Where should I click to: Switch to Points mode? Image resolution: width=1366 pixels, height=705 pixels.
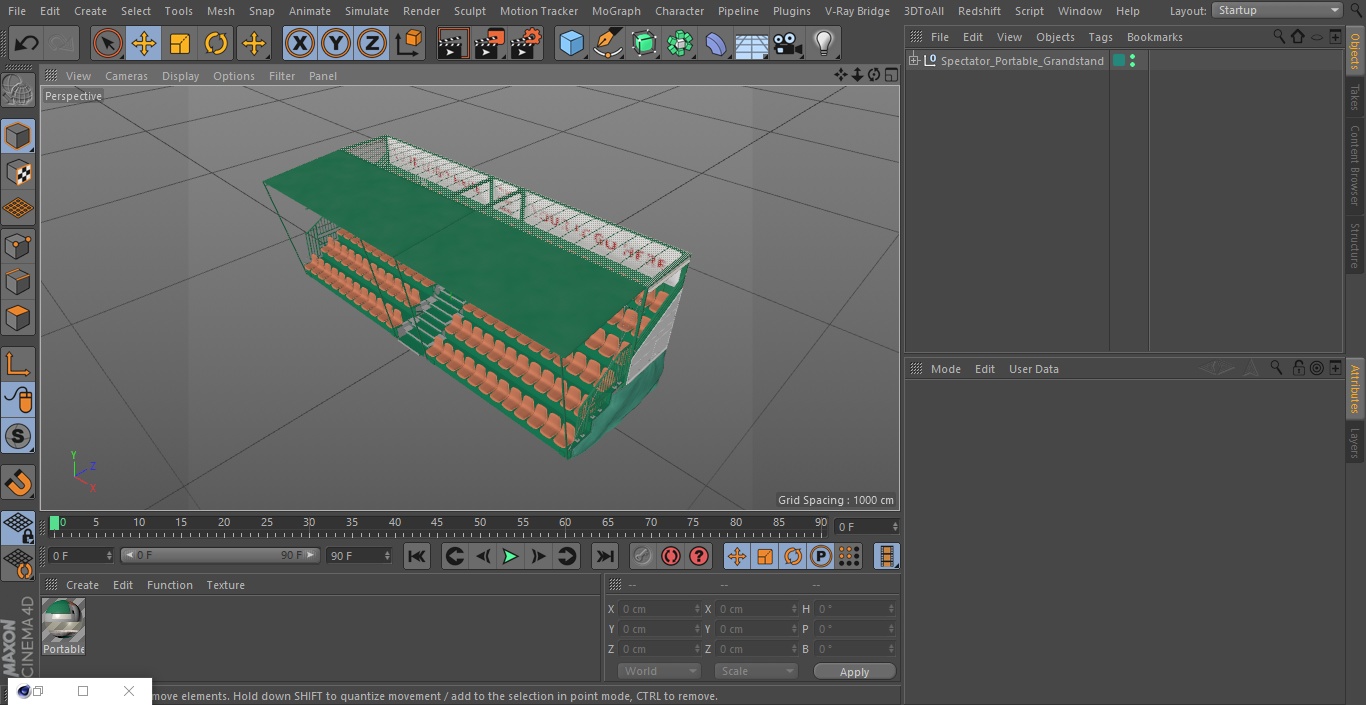point(18,245)
